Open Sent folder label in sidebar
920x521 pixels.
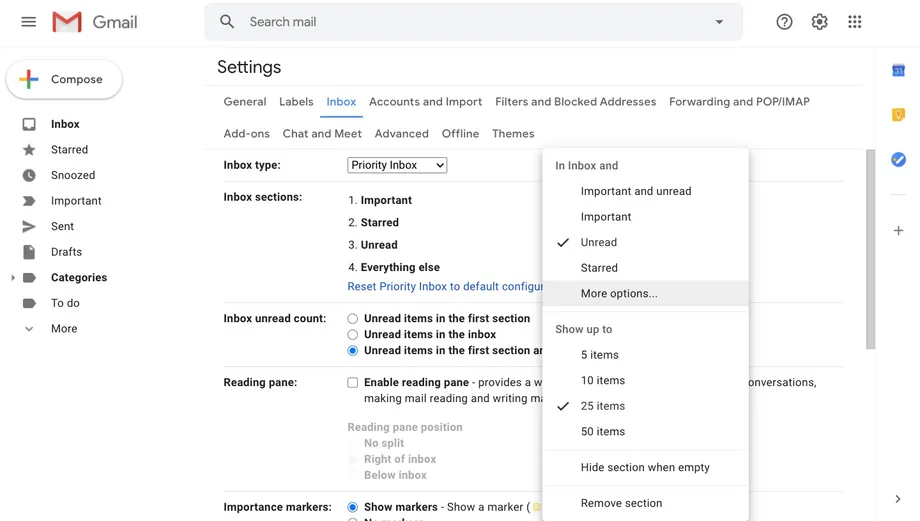coord(62,226)
